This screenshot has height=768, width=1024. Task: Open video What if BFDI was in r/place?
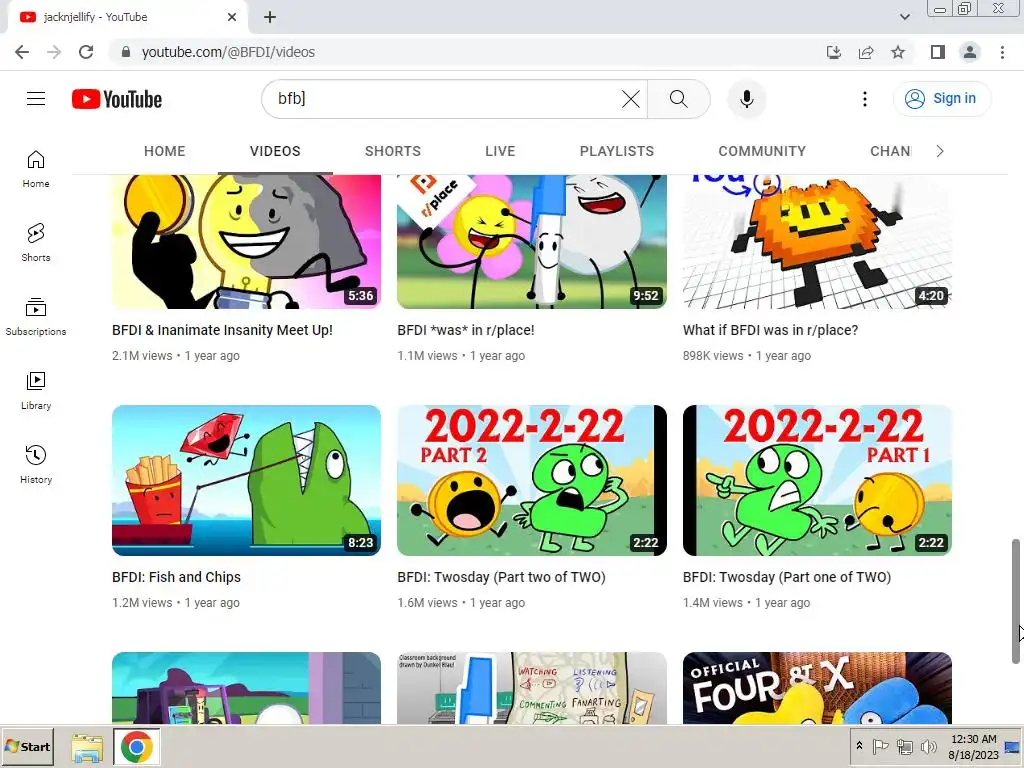[x=771, y=330]
